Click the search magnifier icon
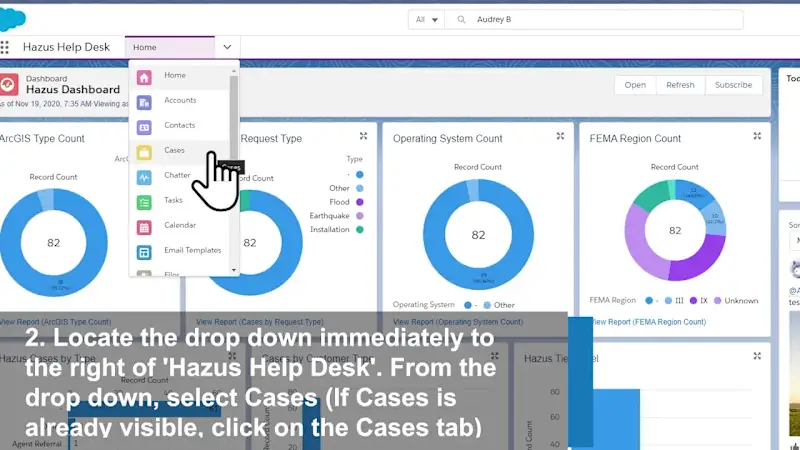800x450 pixels. point(461,19)
